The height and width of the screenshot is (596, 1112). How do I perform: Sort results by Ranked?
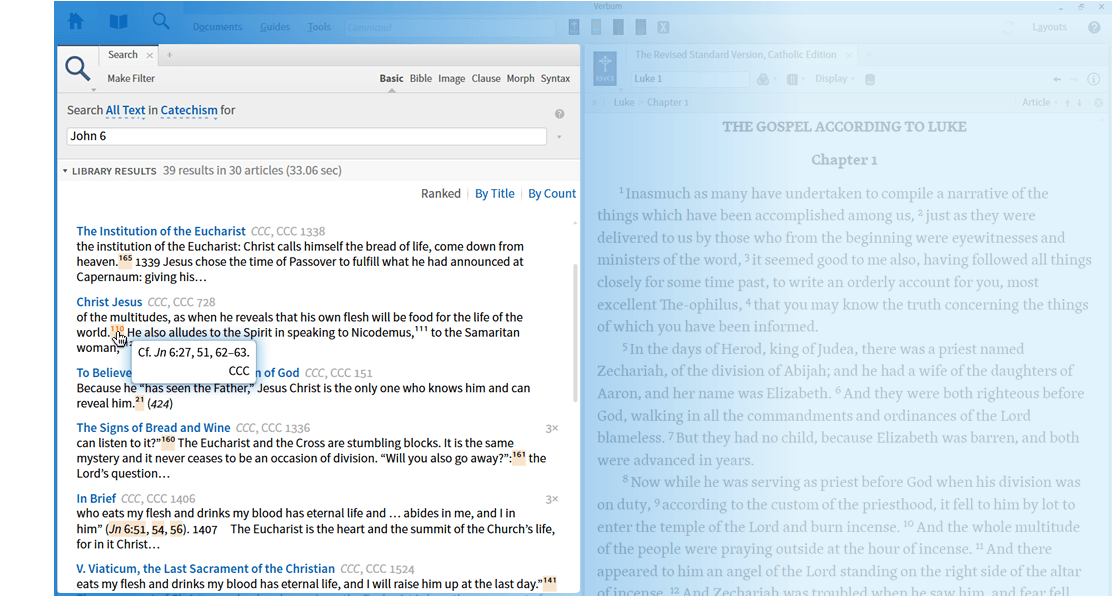point(441,194)
